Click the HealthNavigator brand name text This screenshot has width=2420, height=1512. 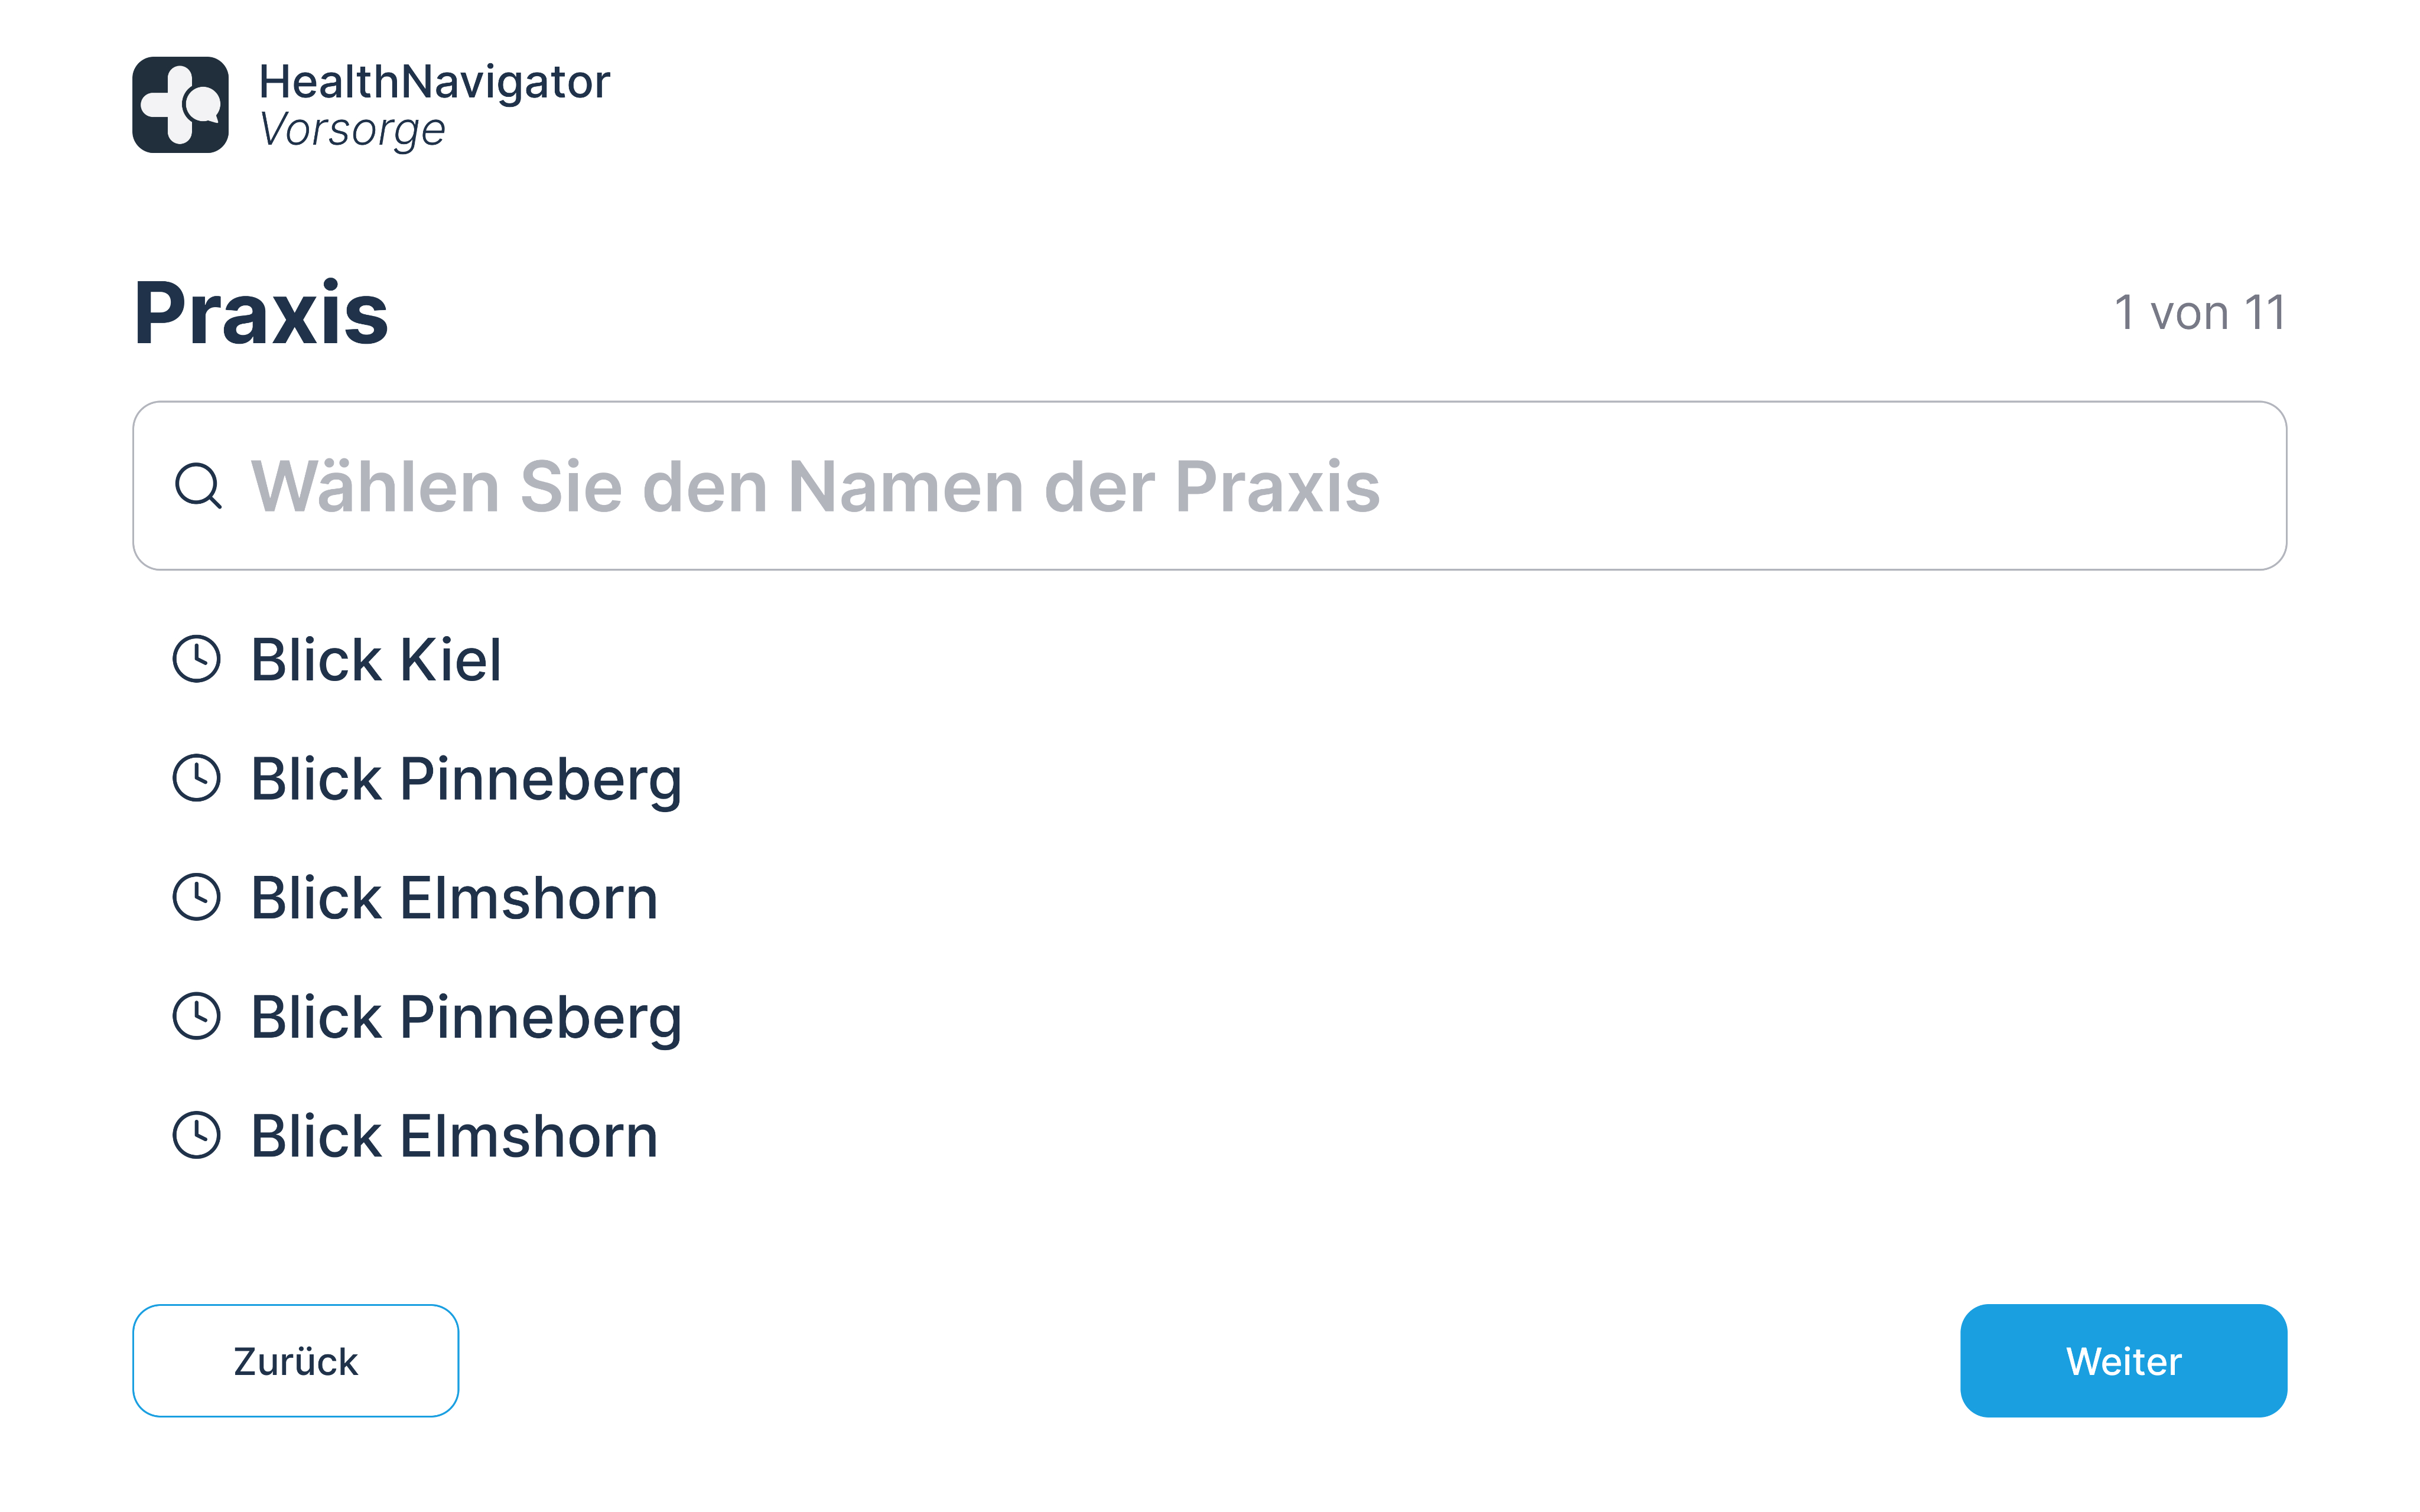[434, 82]
